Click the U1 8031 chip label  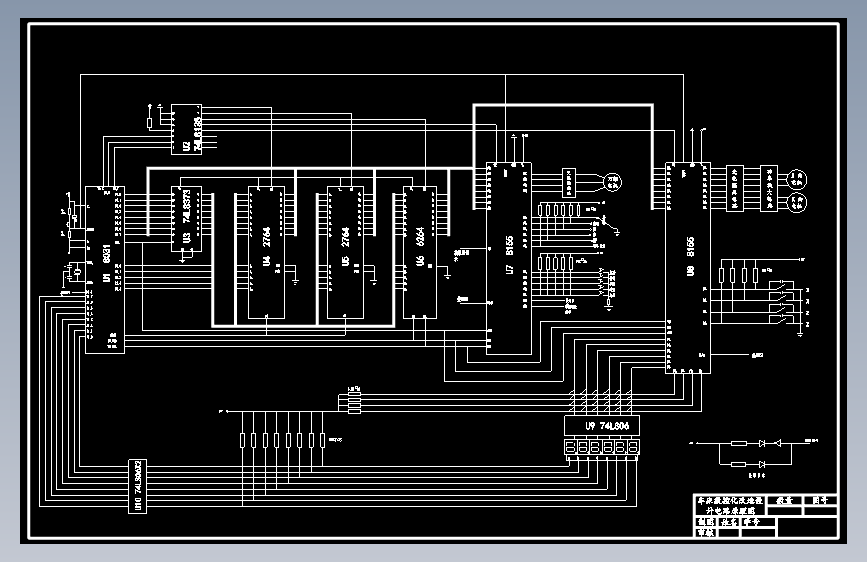pyautogui.click(x=106, y=263)
